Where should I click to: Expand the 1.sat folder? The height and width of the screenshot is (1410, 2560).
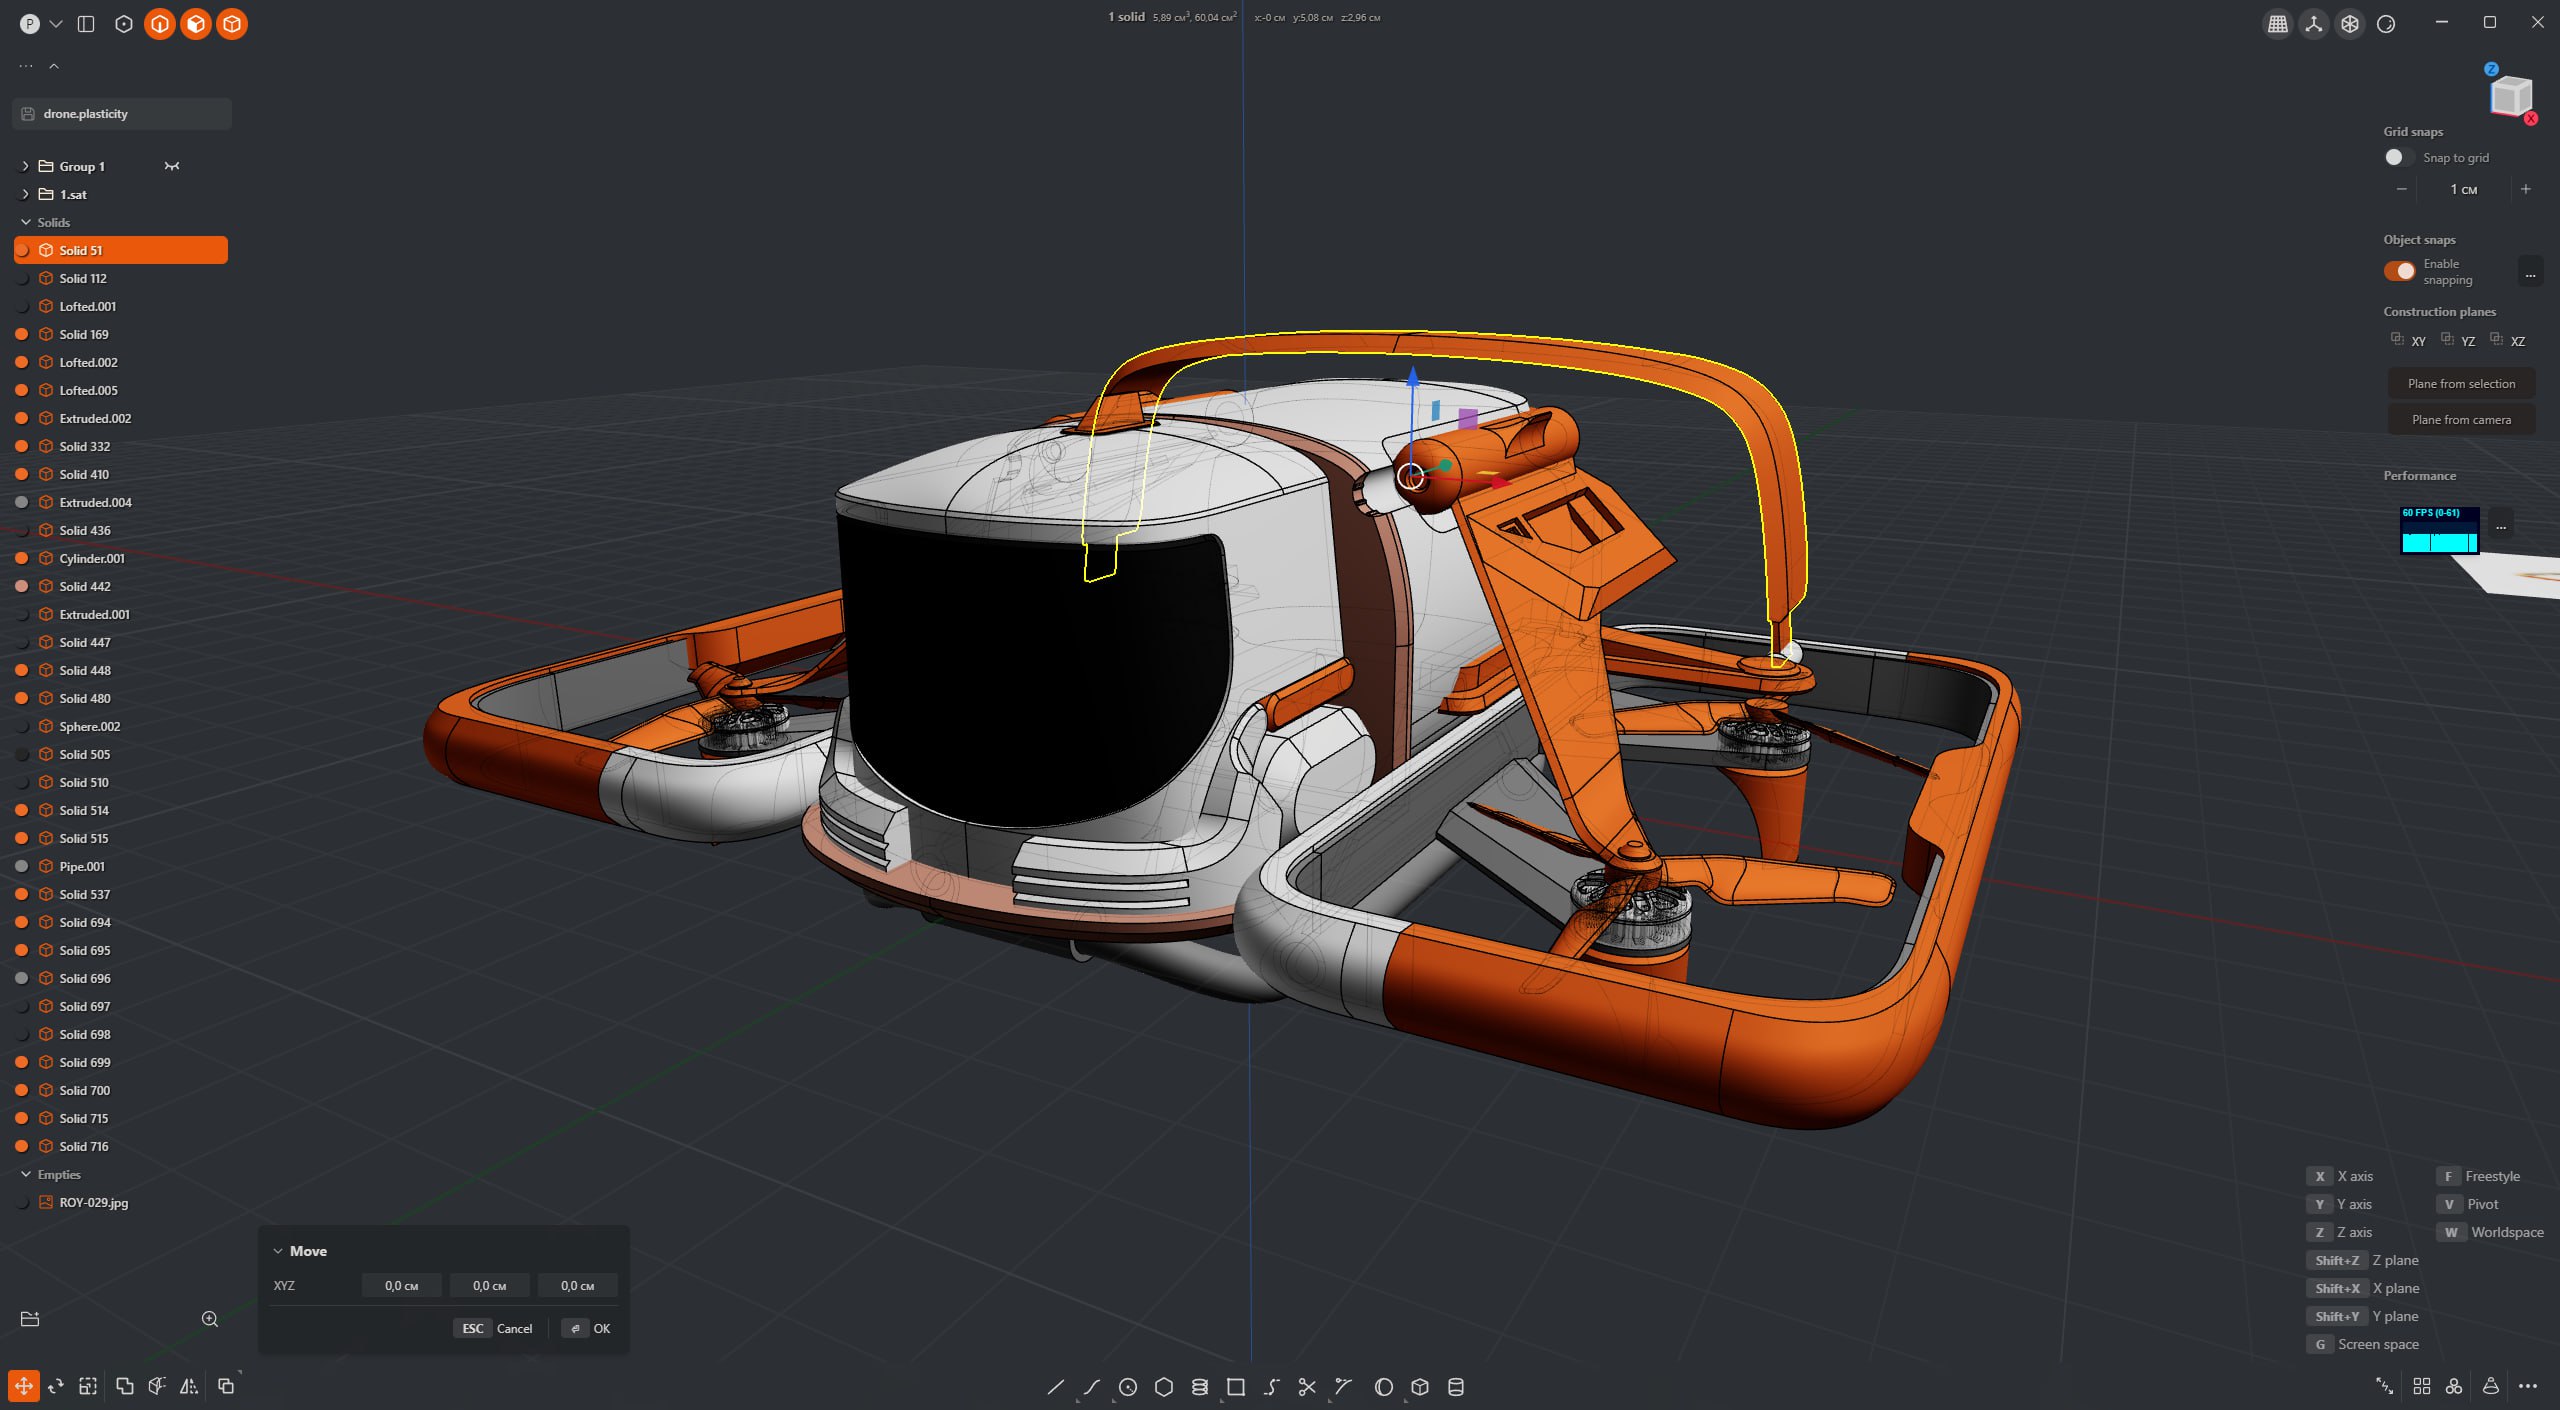(x=25, y=194)
